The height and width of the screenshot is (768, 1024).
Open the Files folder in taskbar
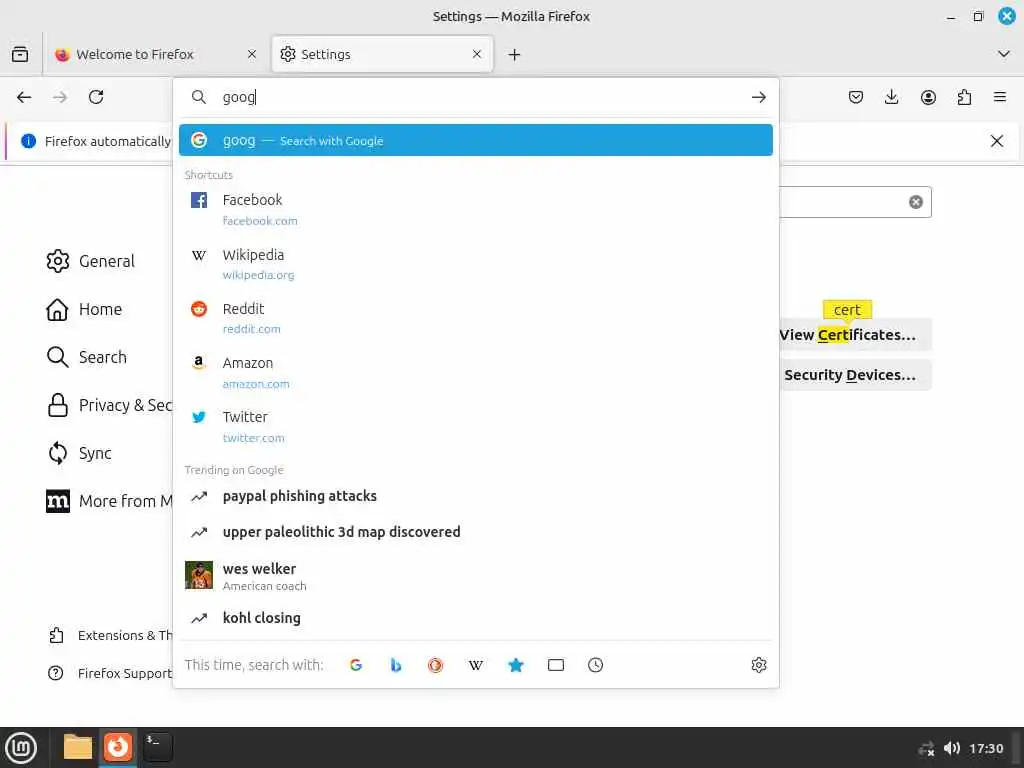coord(78,747)
